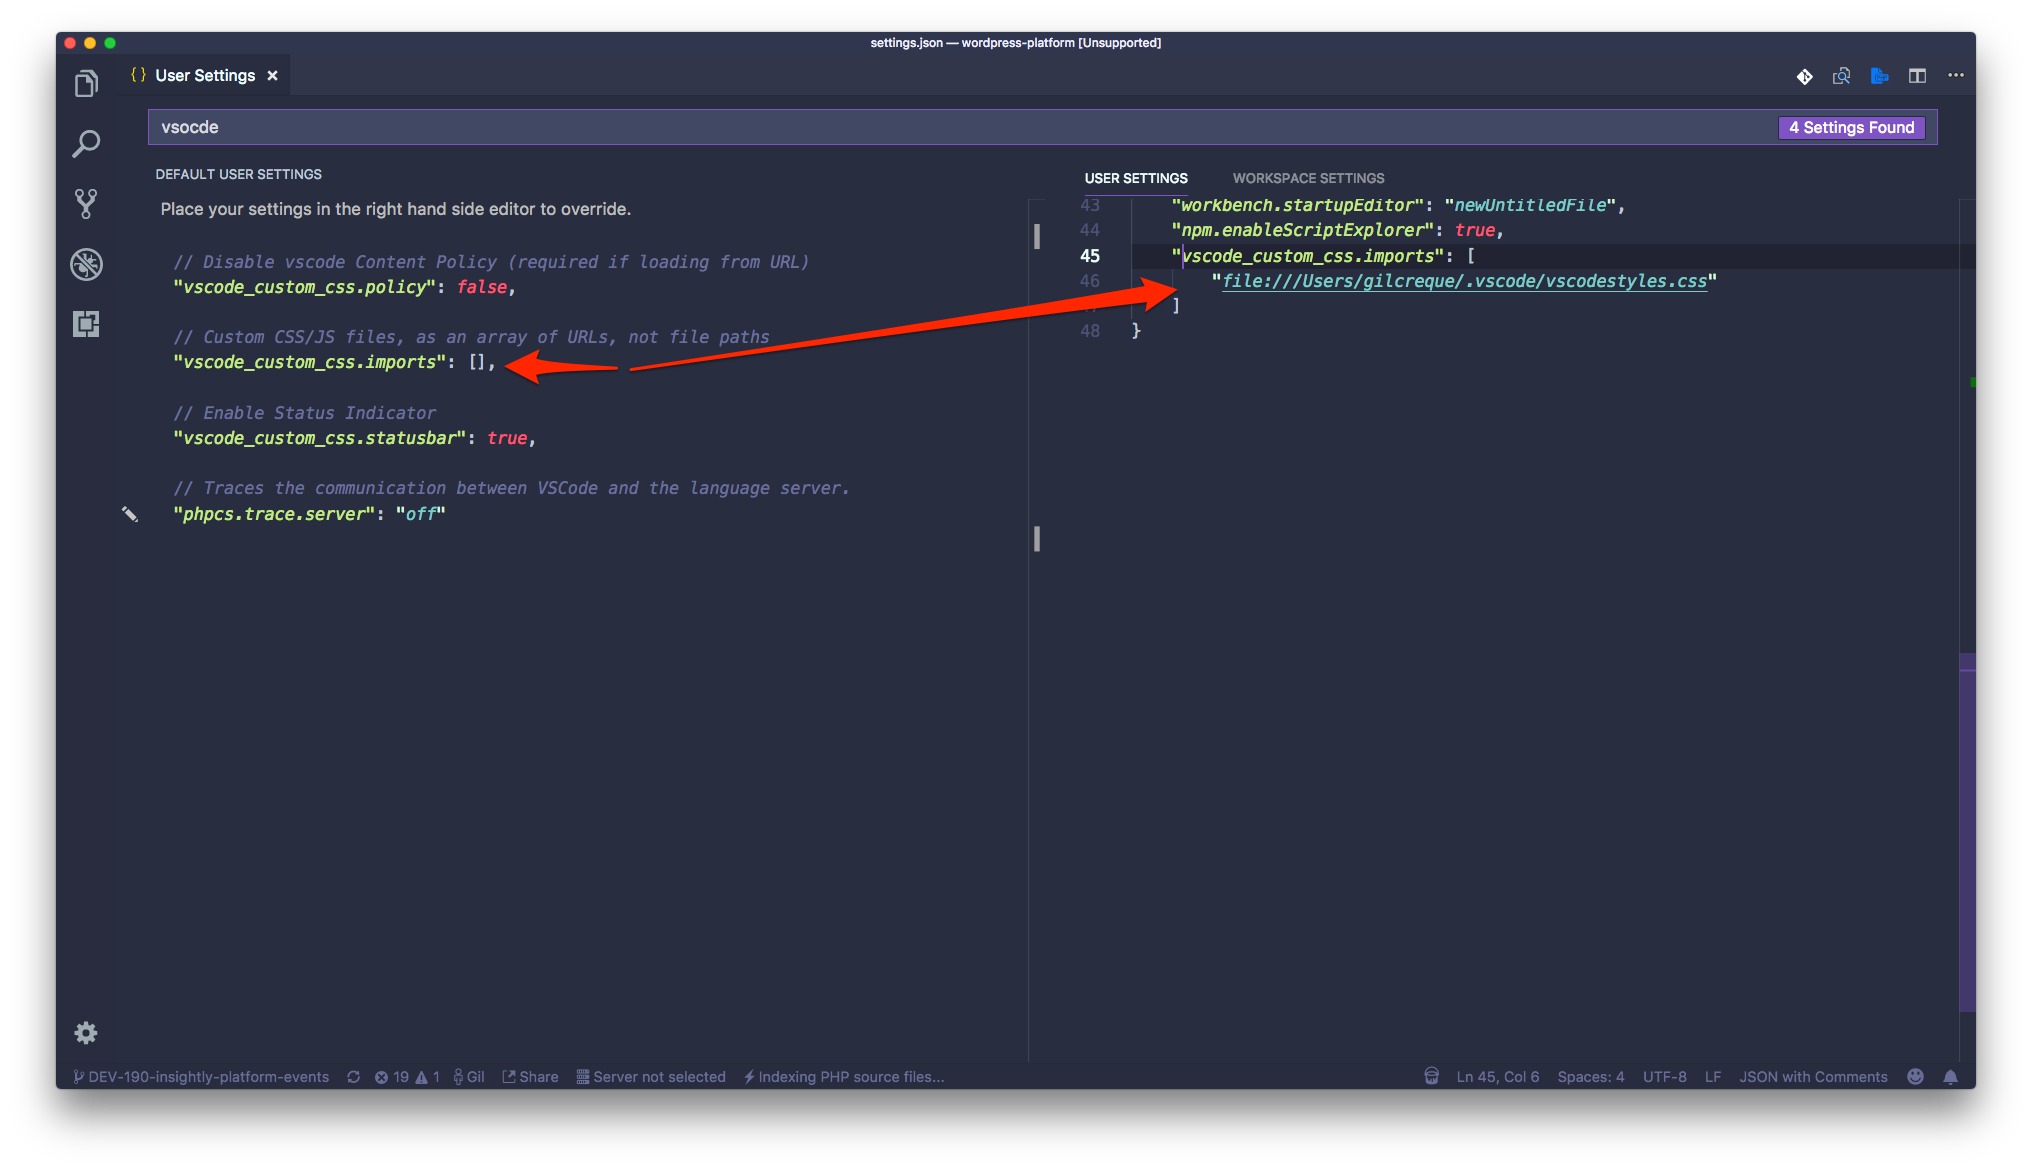Click the notifications bell in status bar
Viewport: 2032px width, 1169px height.
coord(1950,1077)
